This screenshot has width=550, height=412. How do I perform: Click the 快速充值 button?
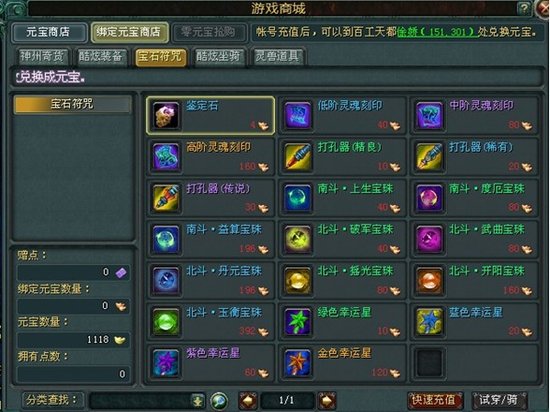435,400
